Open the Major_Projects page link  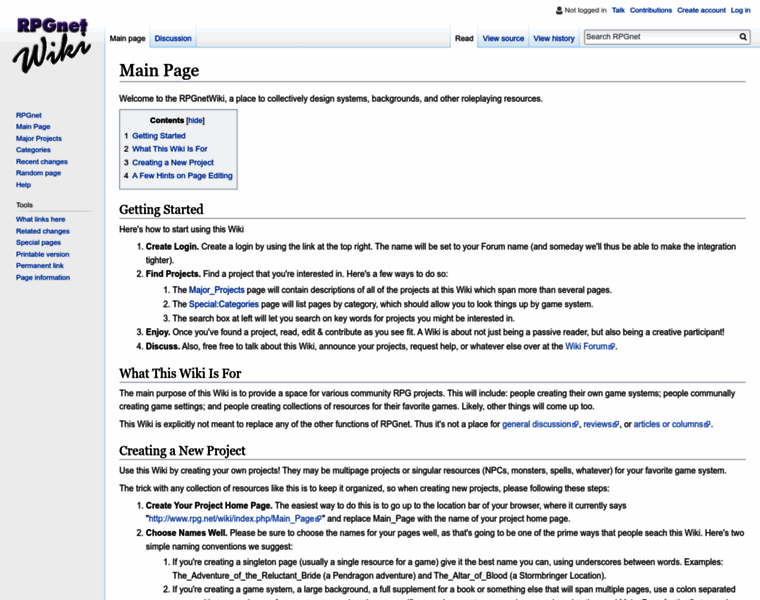click(x=216, y=290)
